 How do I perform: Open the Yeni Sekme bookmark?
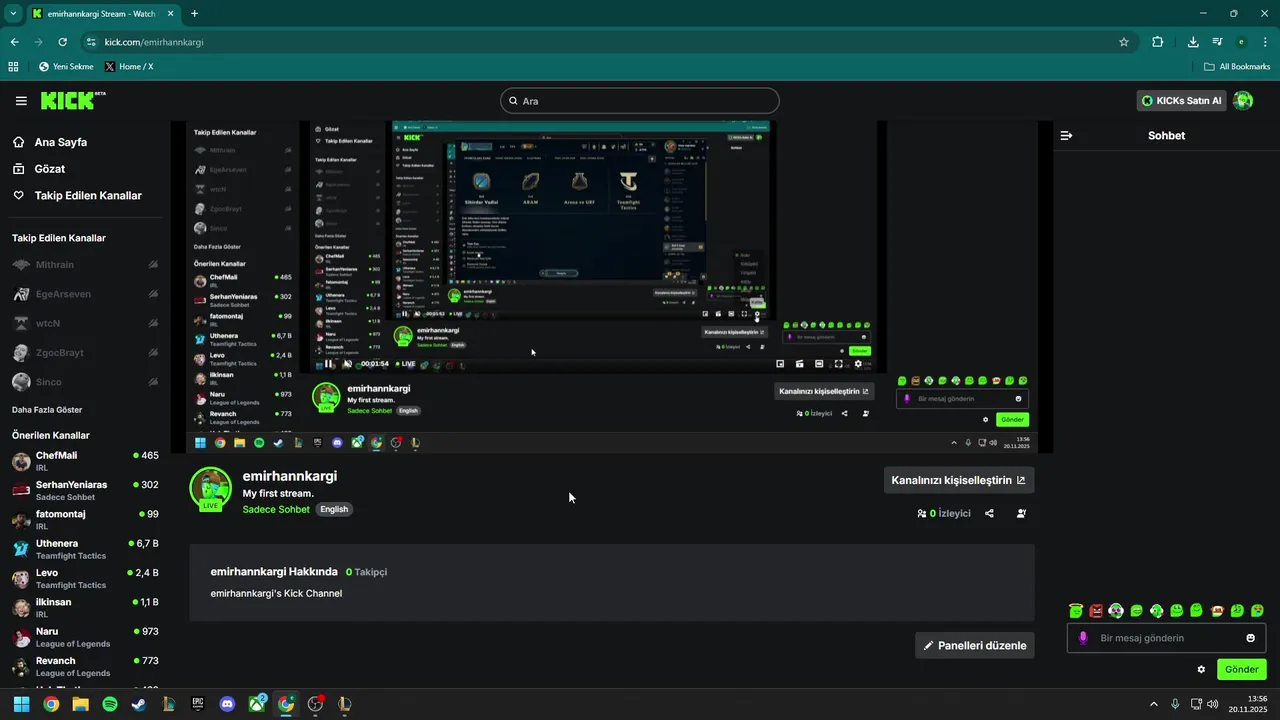coord(65,67)
